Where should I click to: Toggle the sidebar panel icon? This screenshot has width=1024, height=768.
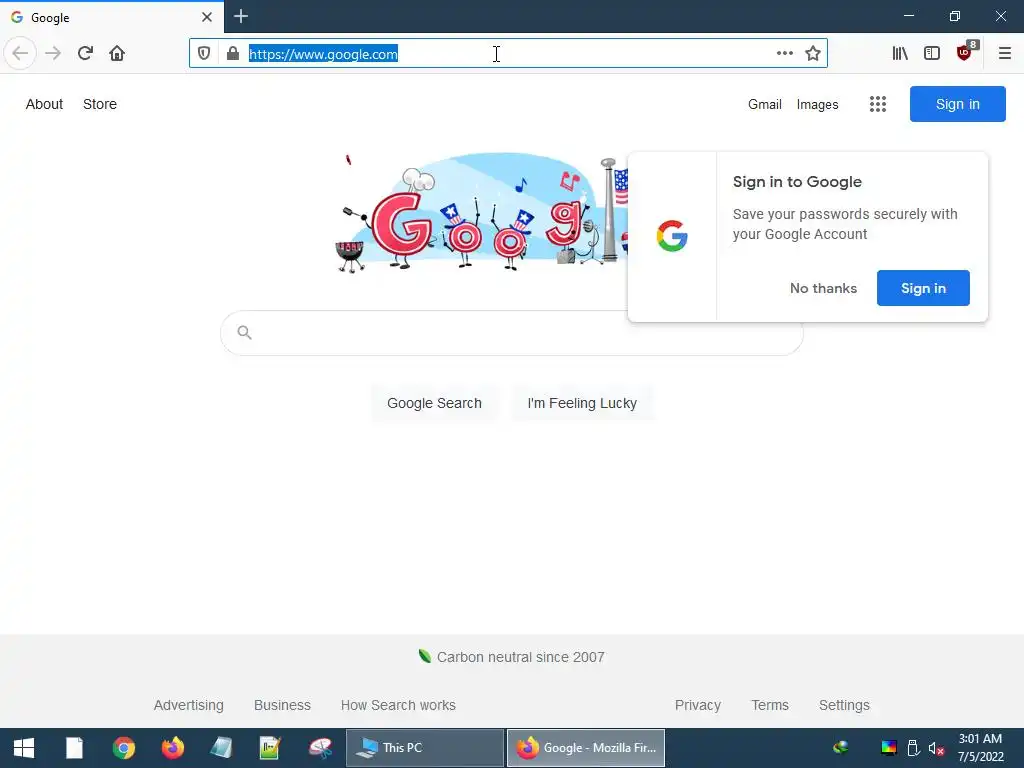[932, 53]
